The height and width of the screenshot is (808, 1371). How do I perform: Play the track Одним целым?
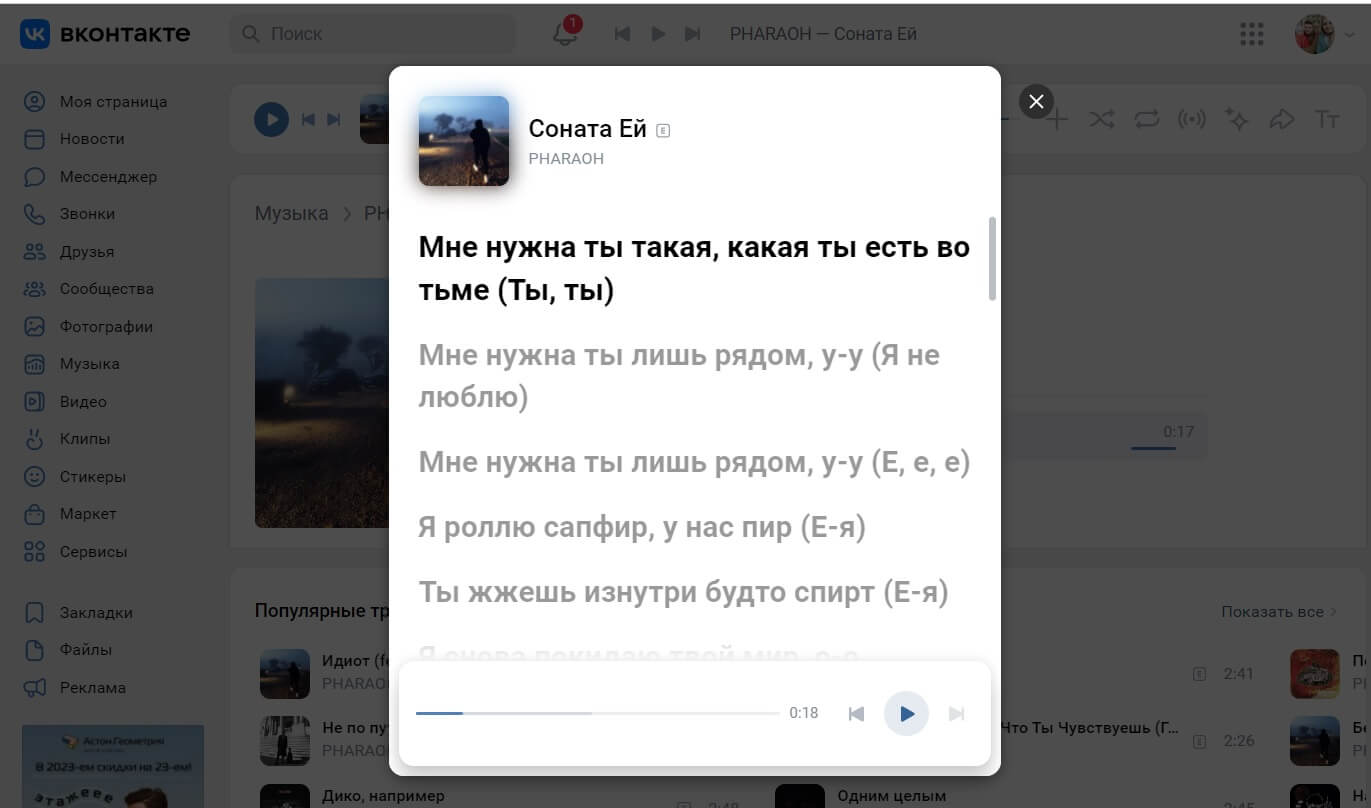(x=800, y=797)
